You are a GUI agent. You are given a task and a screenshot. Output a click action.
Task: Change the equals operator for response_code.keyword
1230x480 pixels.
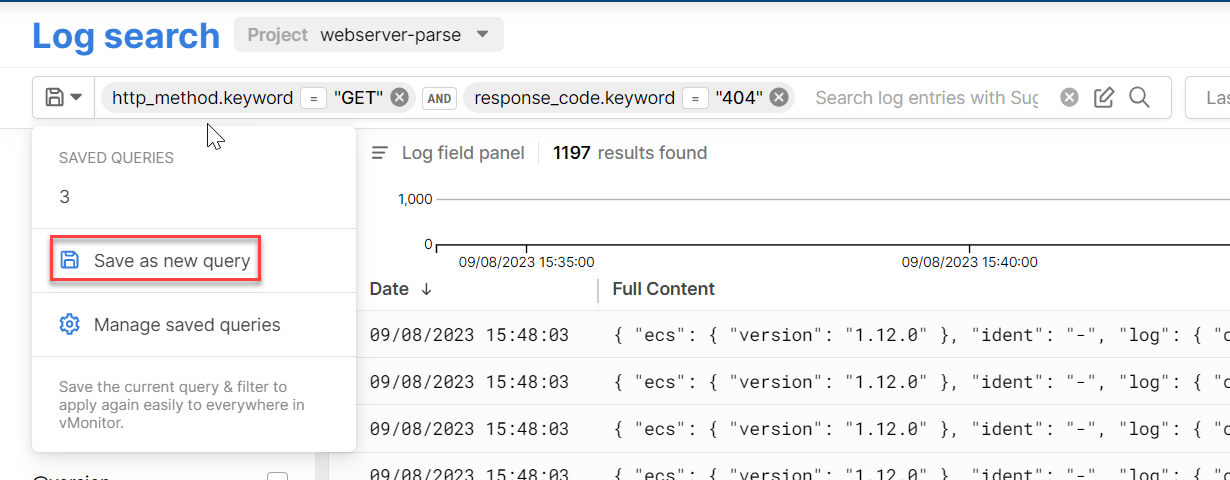tap(695, 98)
